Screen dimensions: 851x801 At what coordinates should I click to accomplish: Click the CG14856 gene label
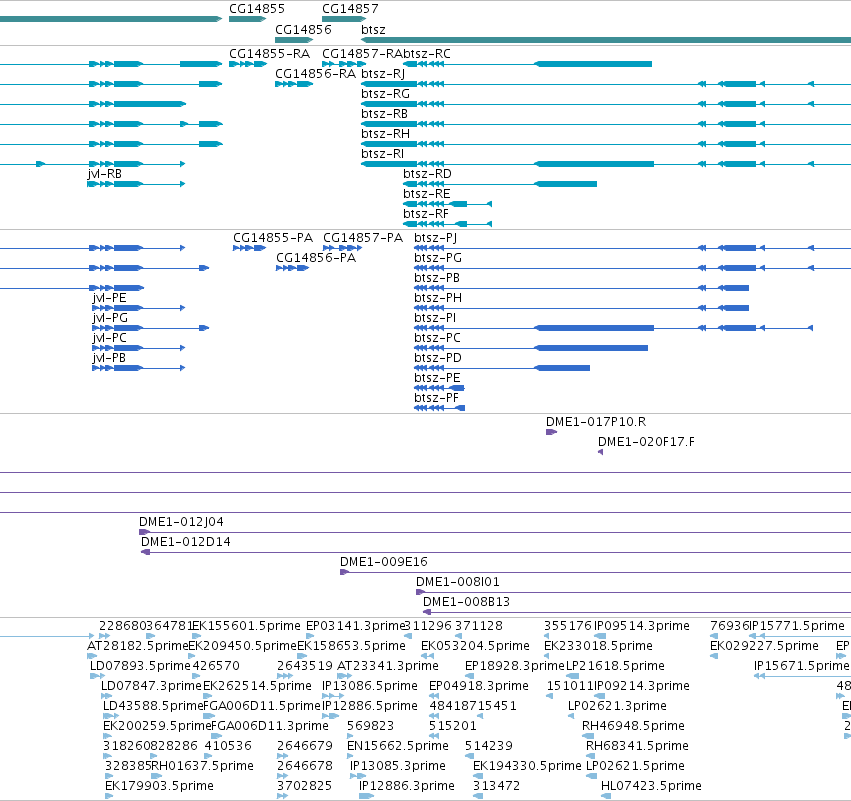[x=303, y=29]
